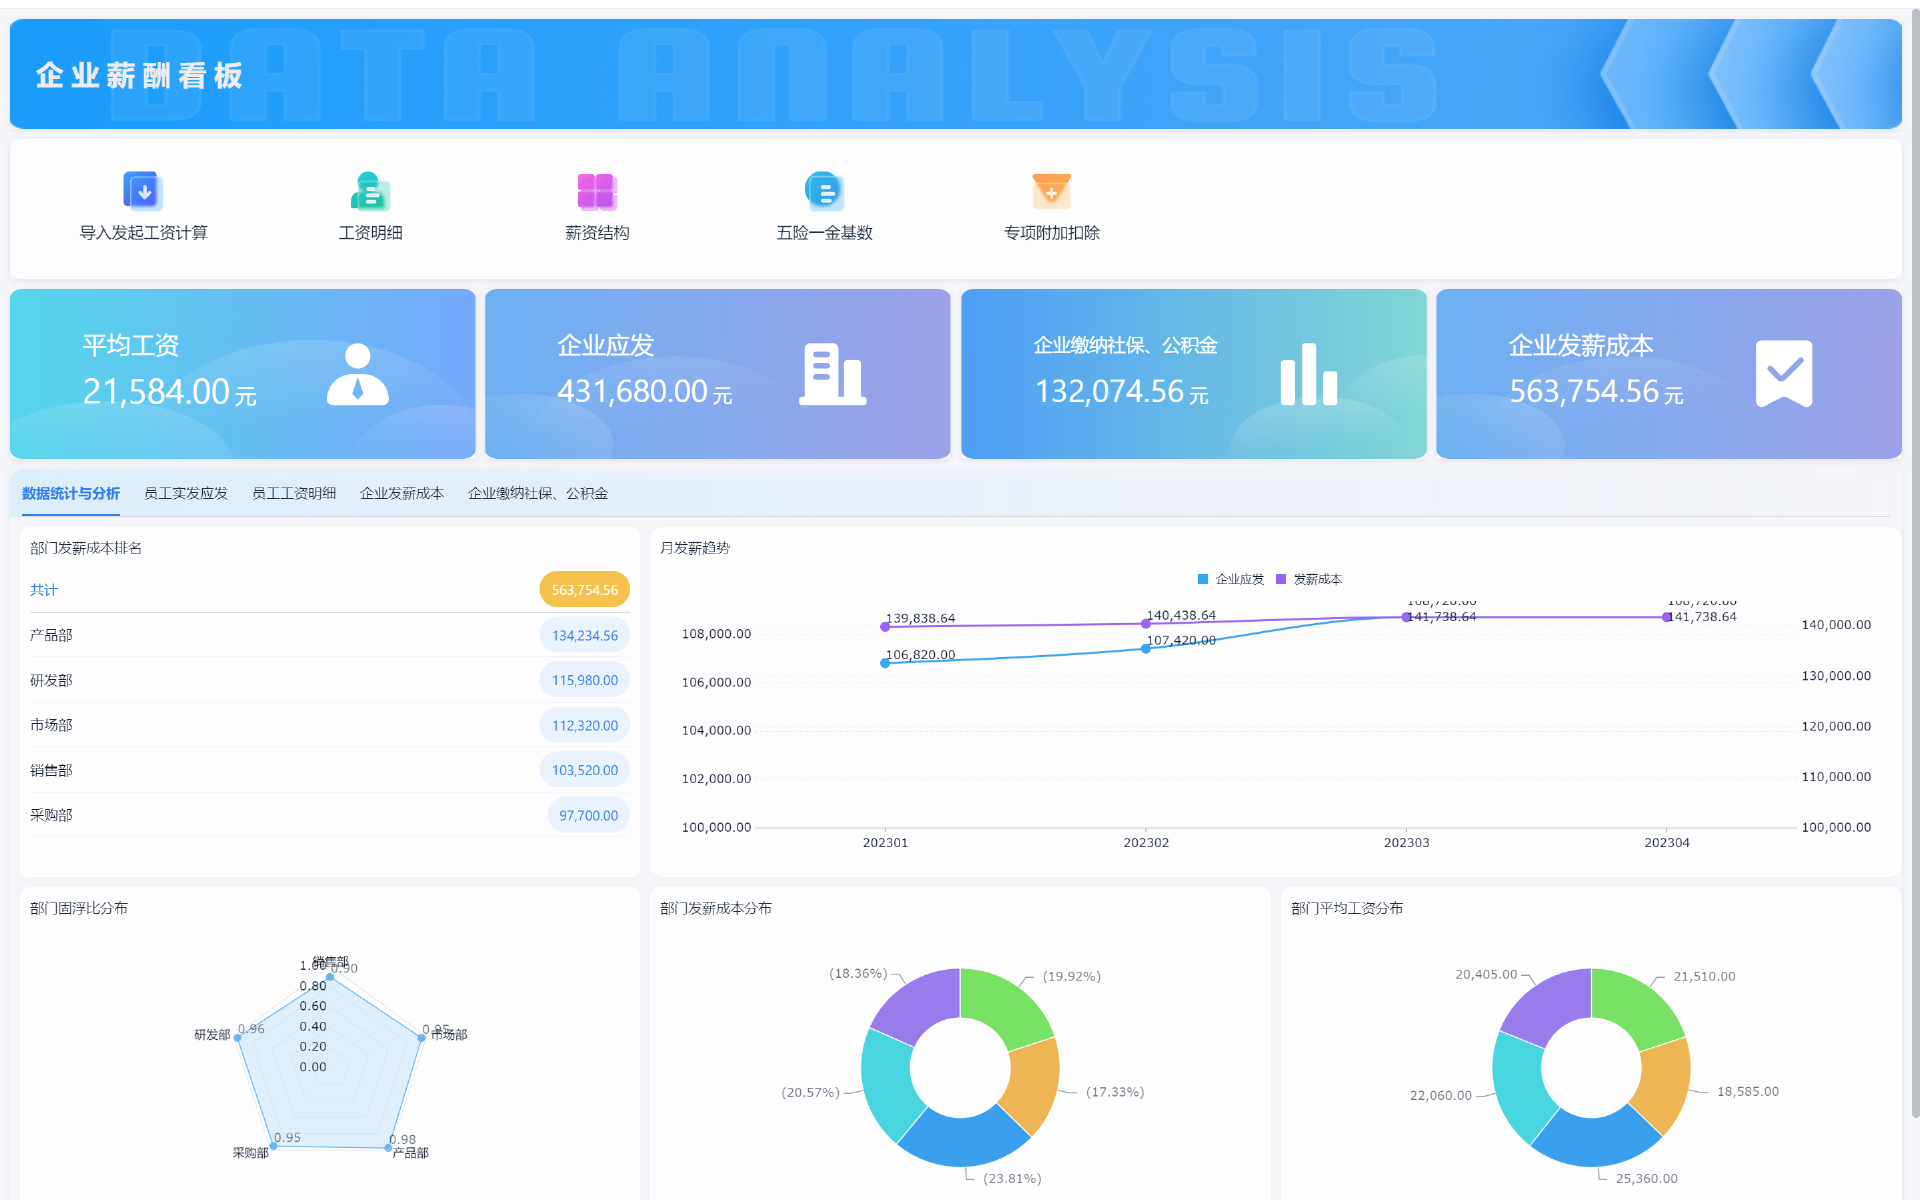This screenshot has width=1920, height=1200.
Task: Click the 平均工资 person icon
Action: [357, 374]
